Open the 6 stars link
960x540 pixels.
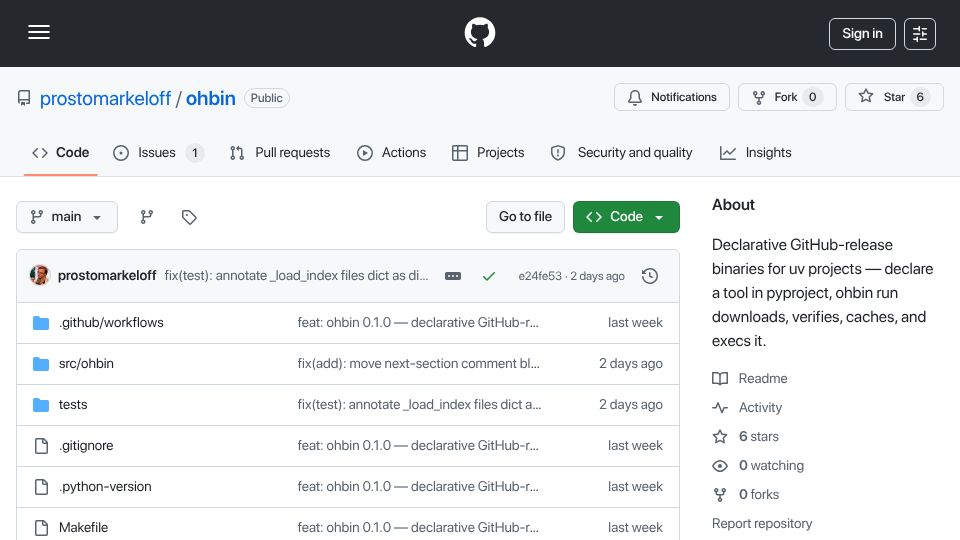(x=759, y=437)
